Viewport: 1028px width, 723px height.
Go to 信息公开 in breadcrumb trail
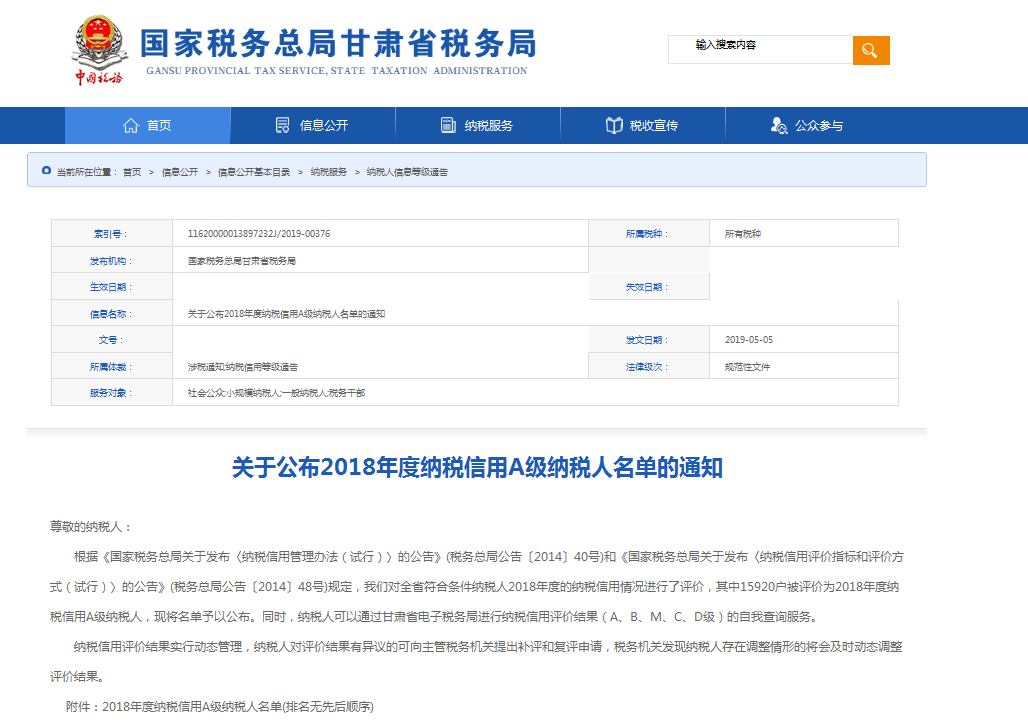click(180, 172)
